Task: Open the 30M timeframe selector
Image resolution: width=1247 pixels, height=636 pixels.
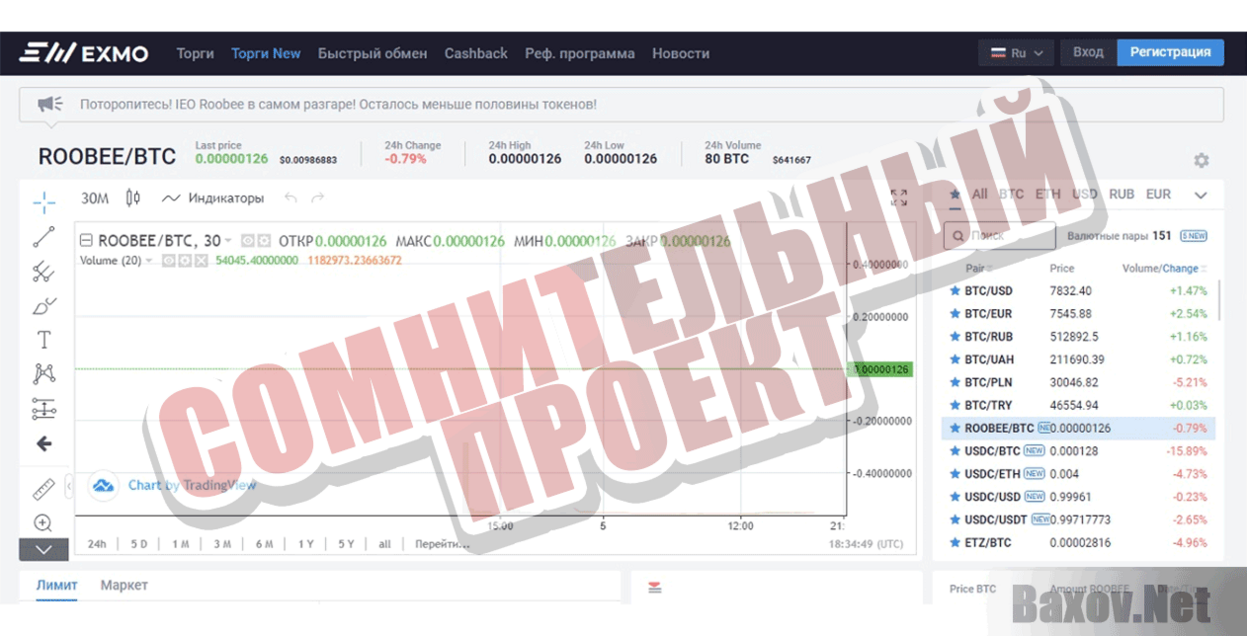Action: click(95, 198)
